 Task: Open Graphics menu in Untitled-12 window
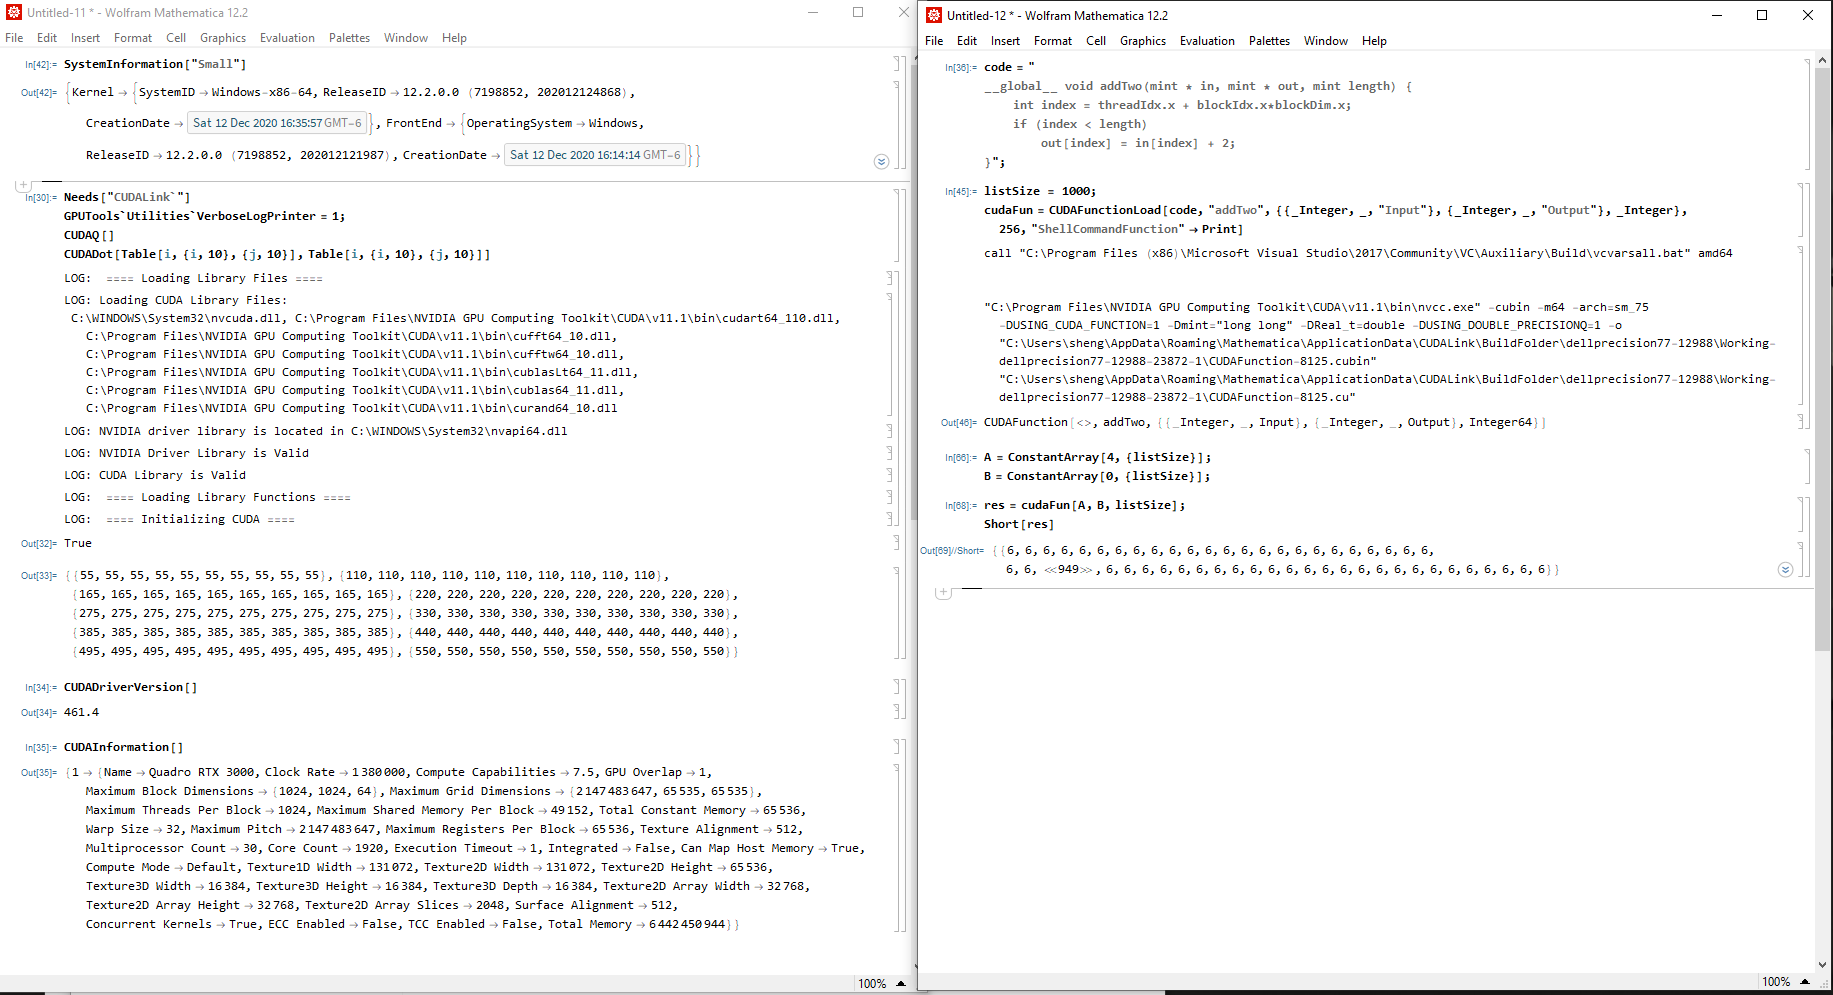point(1143,41)
